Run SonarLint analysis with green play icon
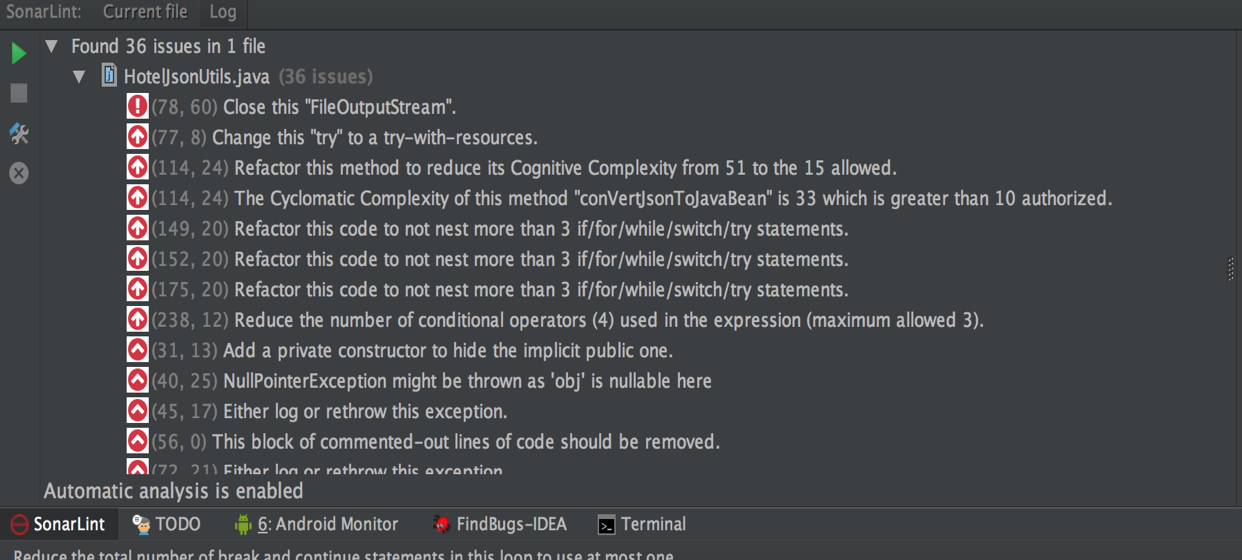The width and height of the screenshot is (1242, 560). (18, 53)
